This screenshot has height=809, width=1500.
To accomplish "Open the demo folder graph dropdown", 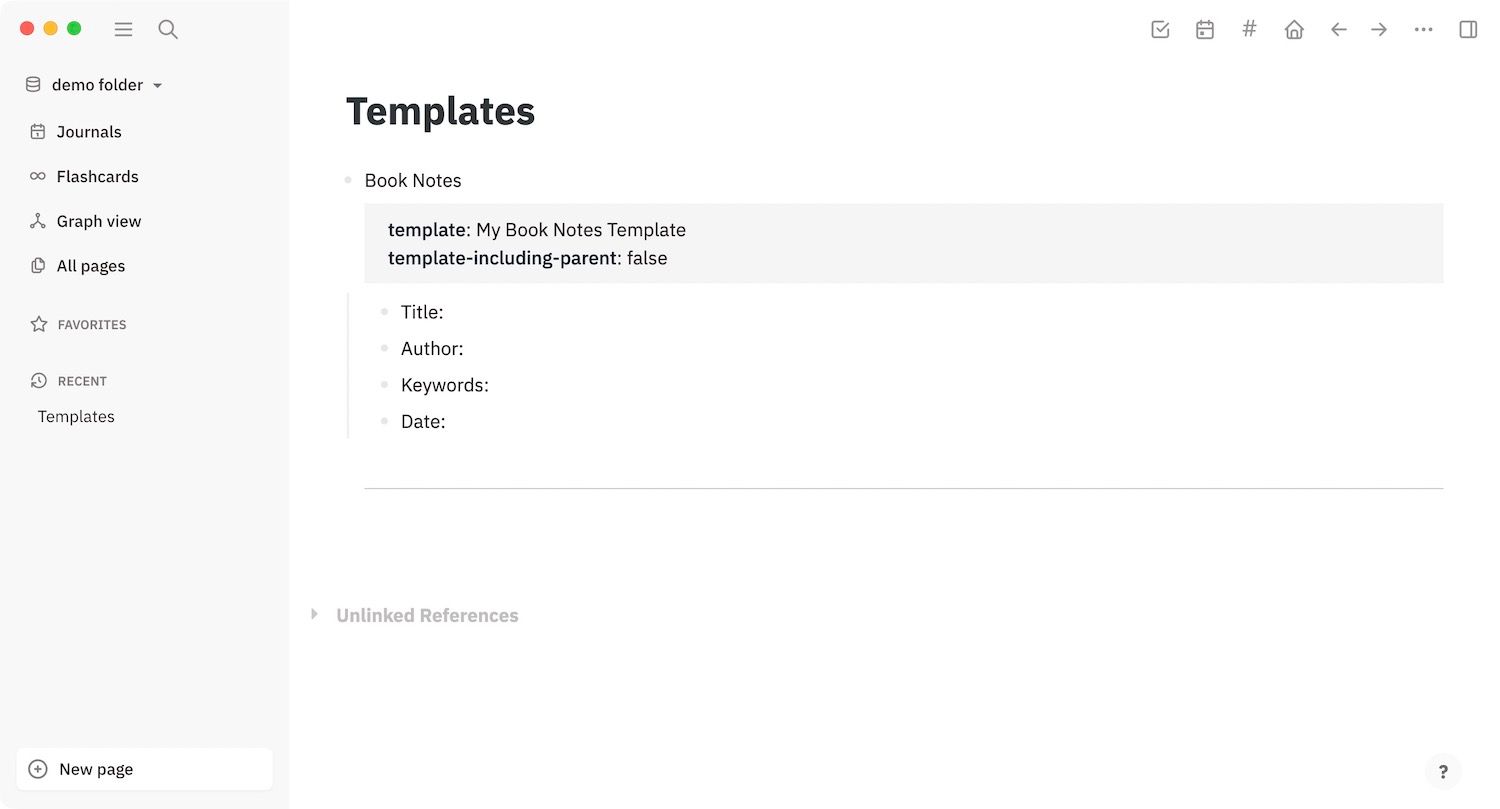I will point(95,85).
